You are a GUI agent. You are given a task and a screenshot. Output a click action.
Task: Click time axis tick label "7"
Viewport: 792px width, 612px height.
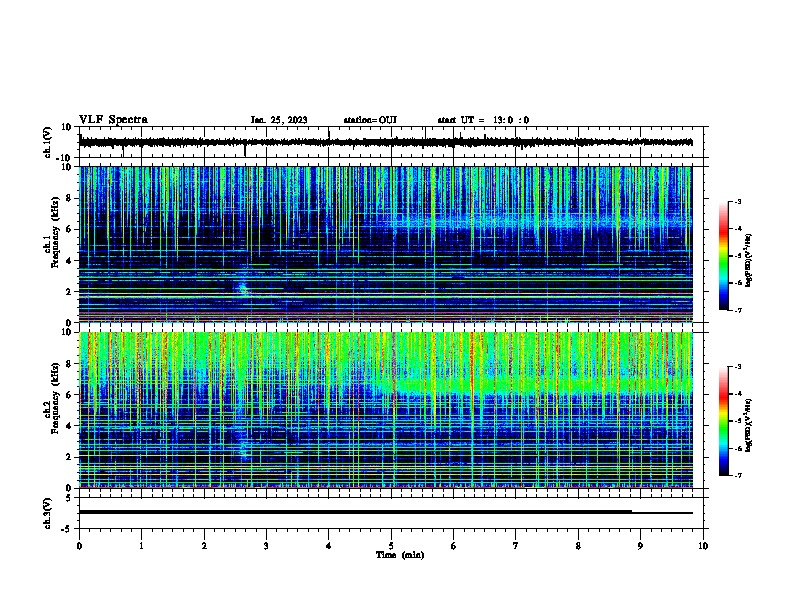point(516,546)
